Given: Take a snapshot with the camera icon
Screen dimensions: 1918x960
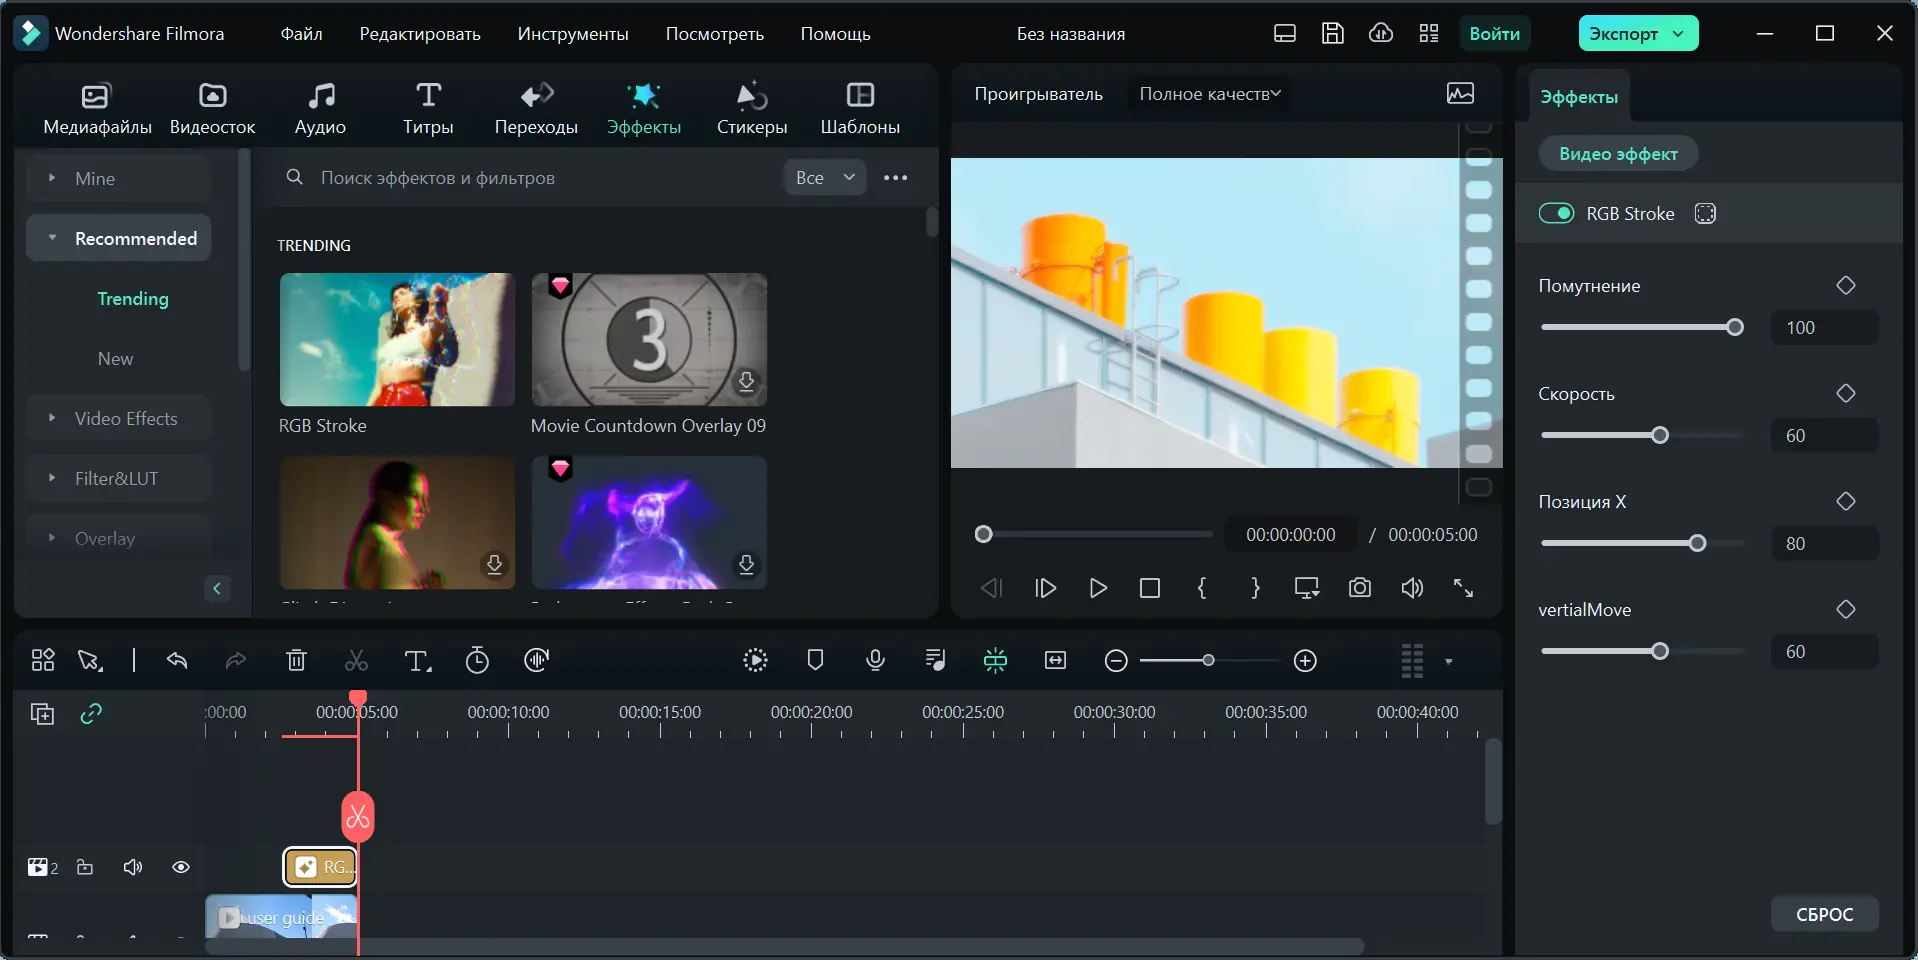Looking at the screenshot, I should (1359, 588).
